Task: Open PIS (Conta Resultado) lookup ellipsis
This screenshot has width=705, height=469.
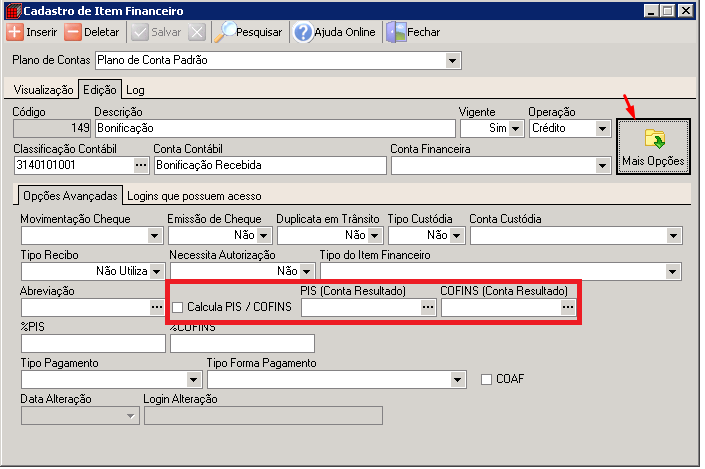Action: pos(428,308)
